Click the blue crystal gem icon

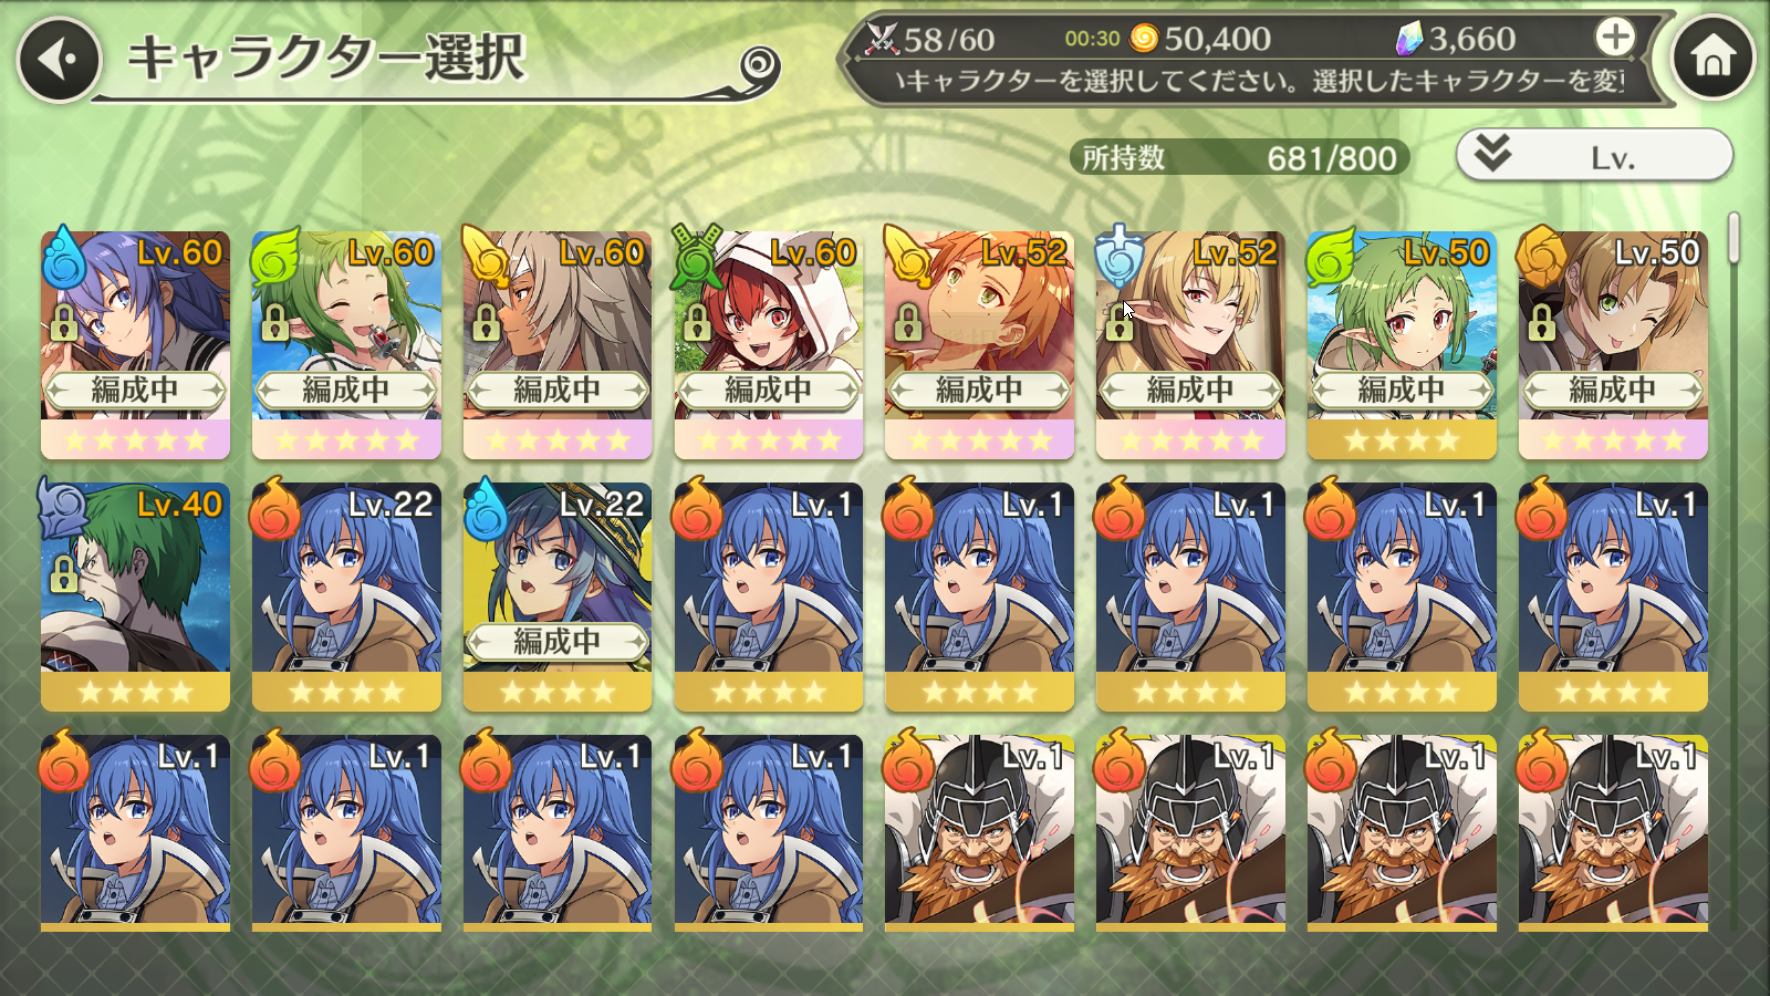1408,39
